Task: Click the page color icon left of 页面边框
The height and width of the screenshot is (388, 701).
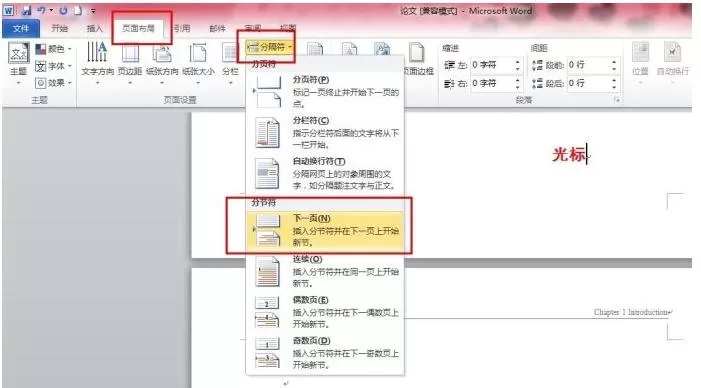Action: [383, 50]
